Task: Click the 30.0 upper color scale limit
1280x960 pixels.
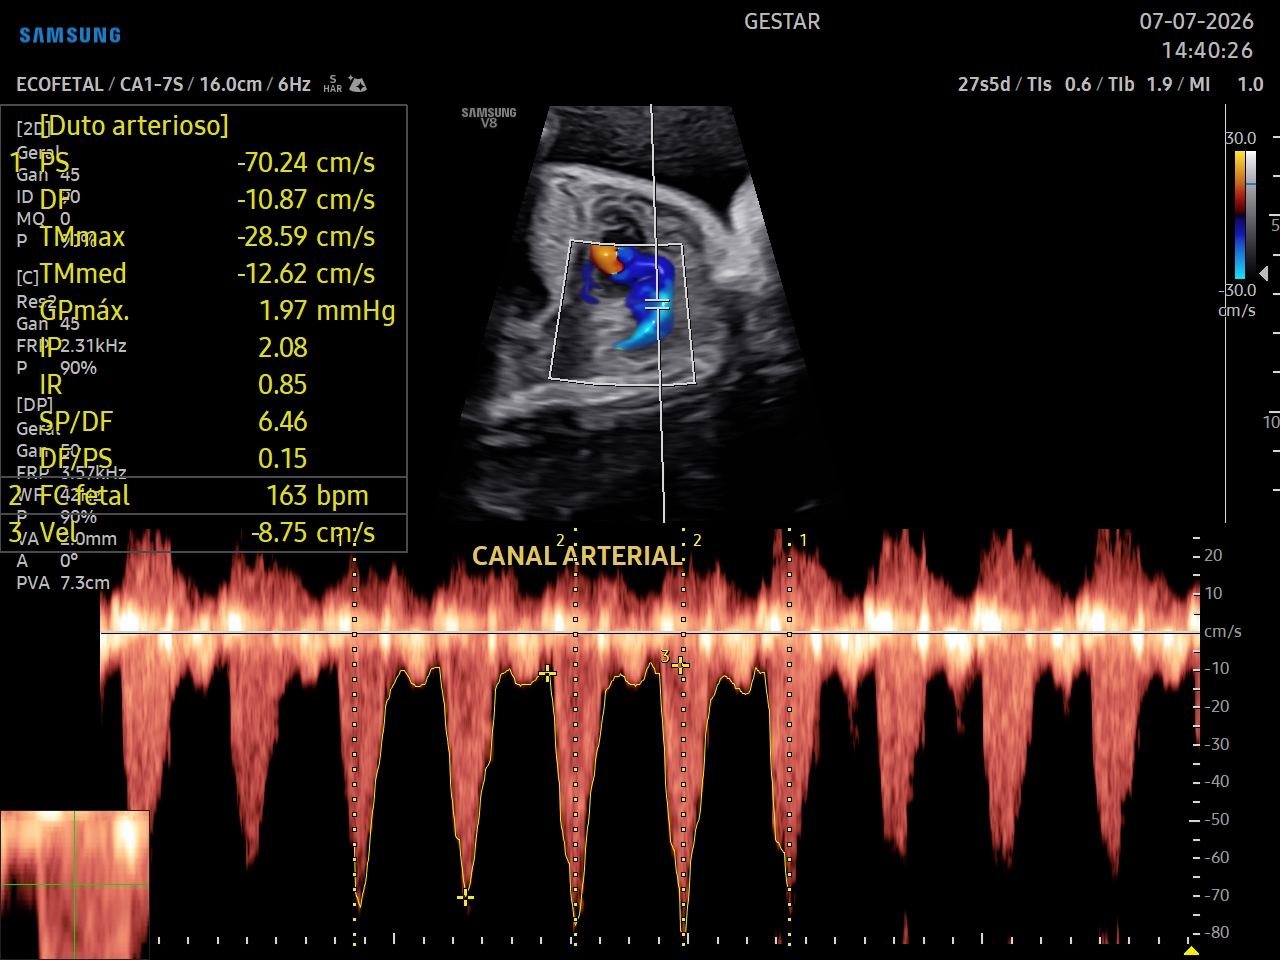Action: 1241,138
